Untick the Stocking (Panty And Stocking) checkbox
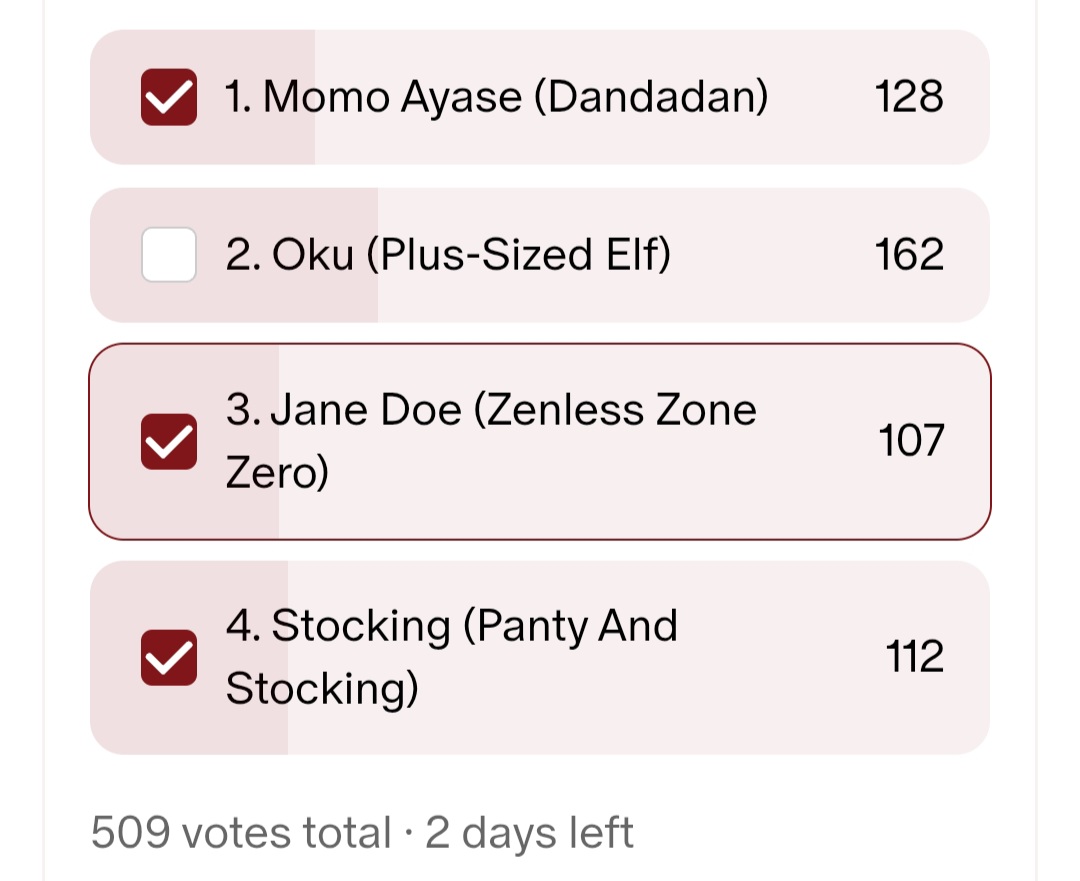 (x=168, y=657)
